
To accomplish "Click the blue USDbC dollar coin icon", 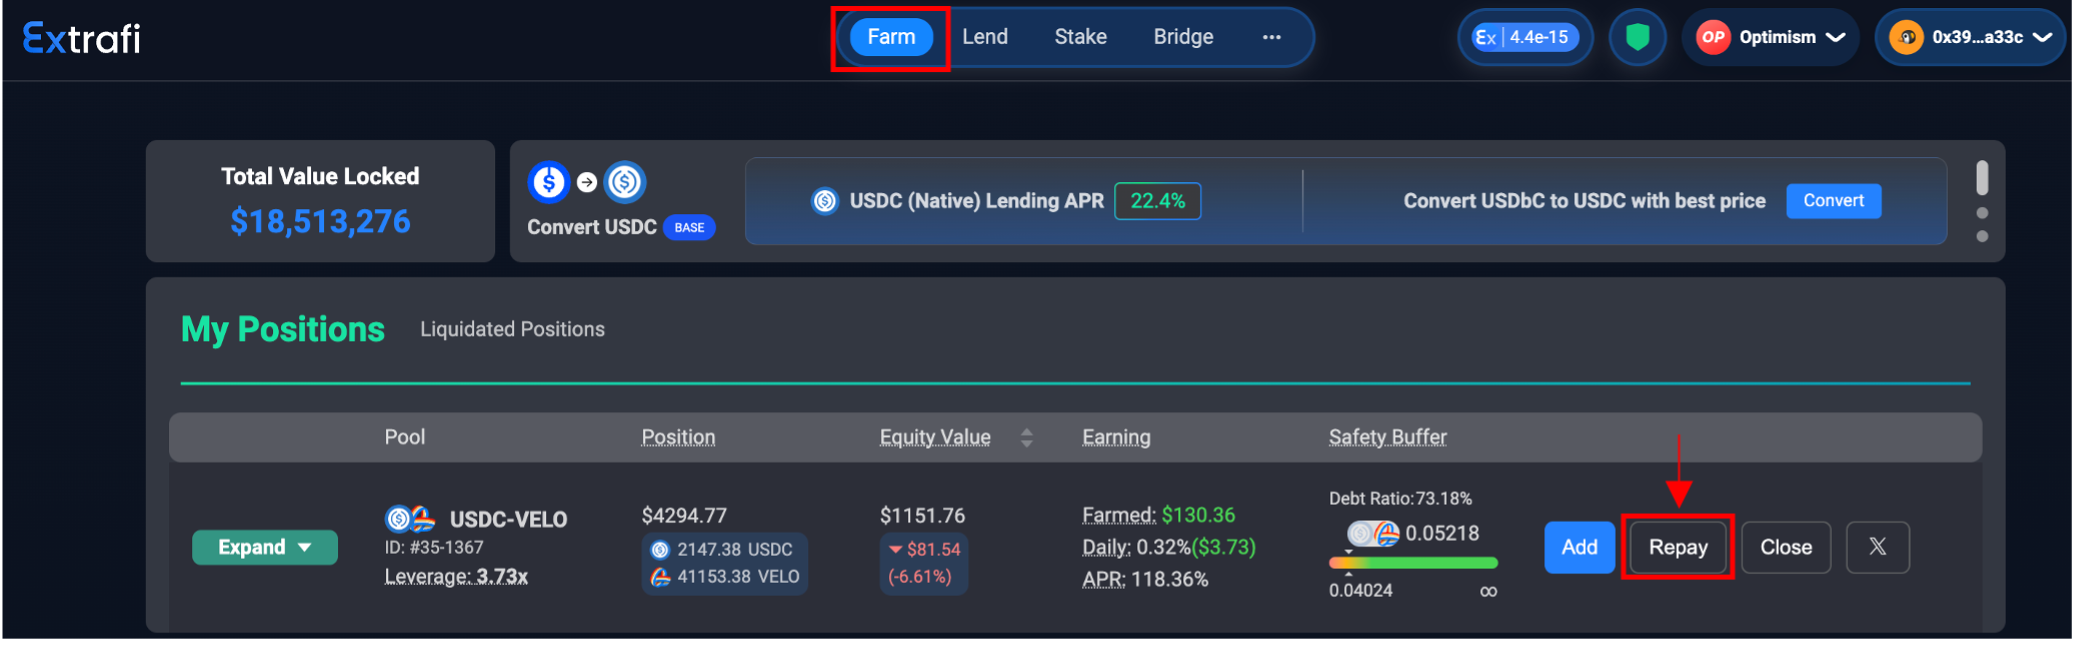I will tap(548, 182).
